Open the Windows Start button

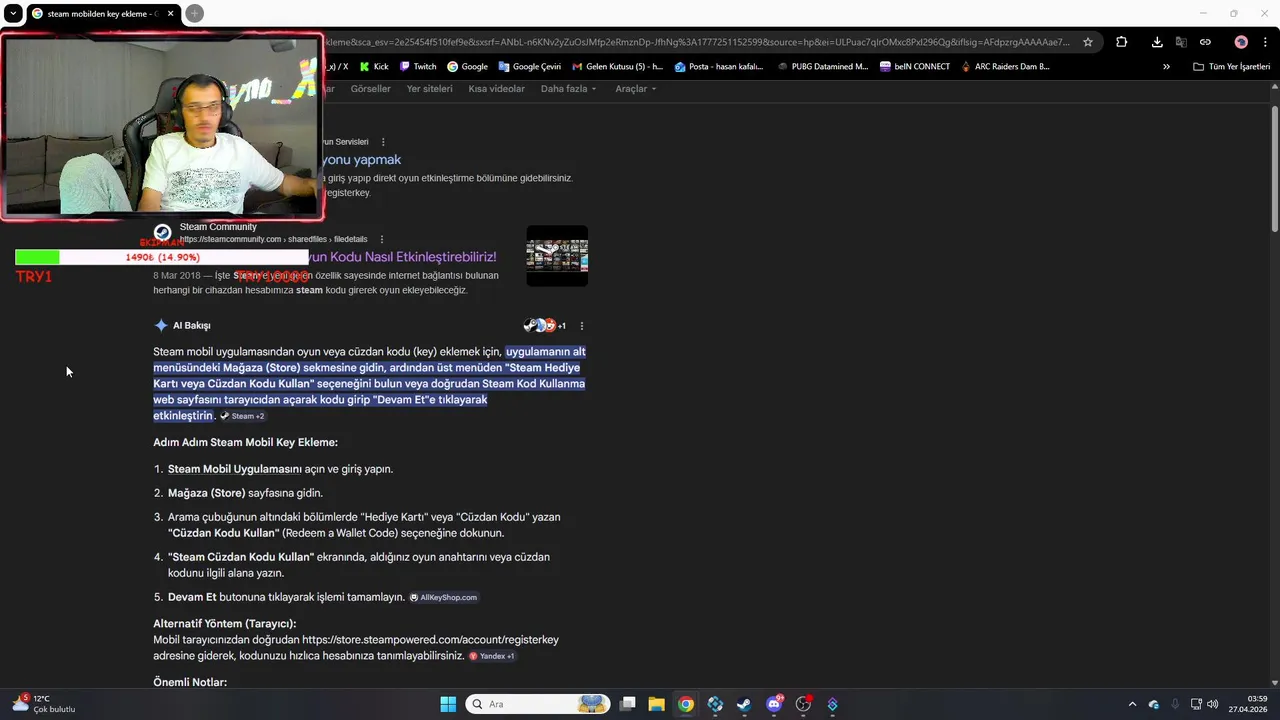point(448,704)
